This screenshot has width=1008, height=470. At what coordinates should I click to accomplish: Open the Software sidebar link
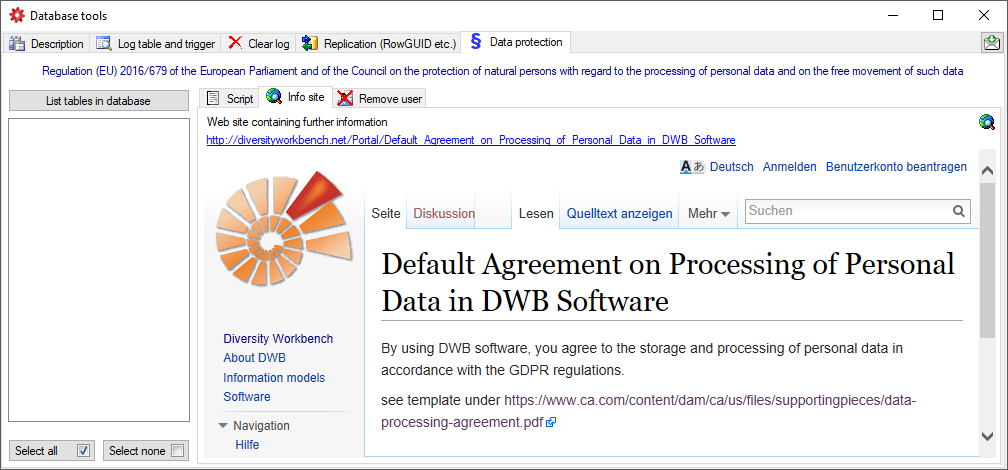[247, 397]
